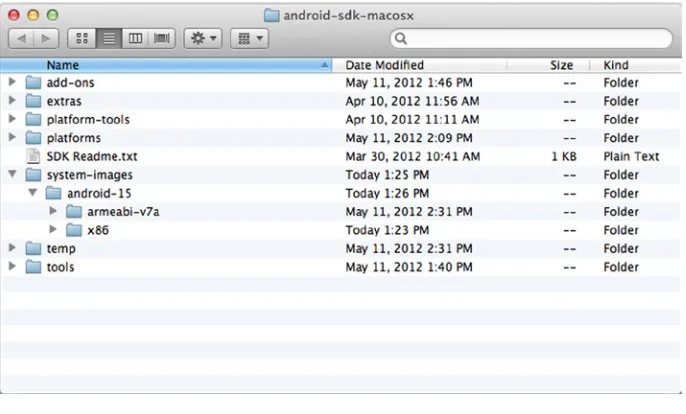Minimize the window with the yellow button
The width and height of the screenshot is (686, 414).
pyautogui.click(x=33, y=15)
